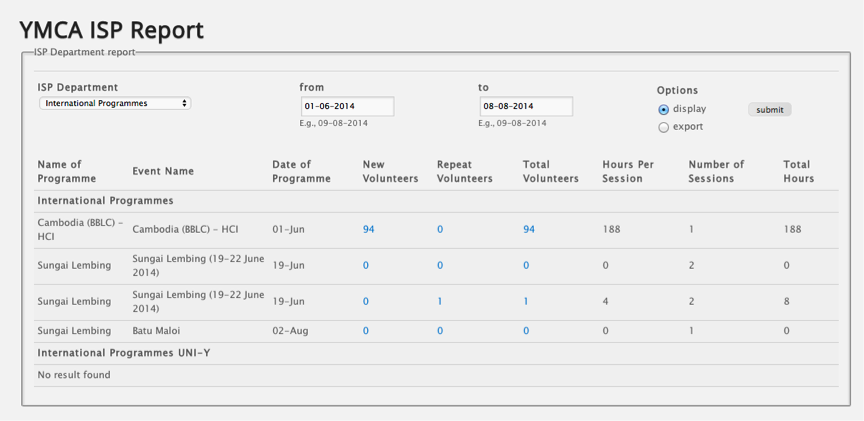Click the International Programmes UNI-Y group row
Screen dimensions: 864x421
(436, 353)
